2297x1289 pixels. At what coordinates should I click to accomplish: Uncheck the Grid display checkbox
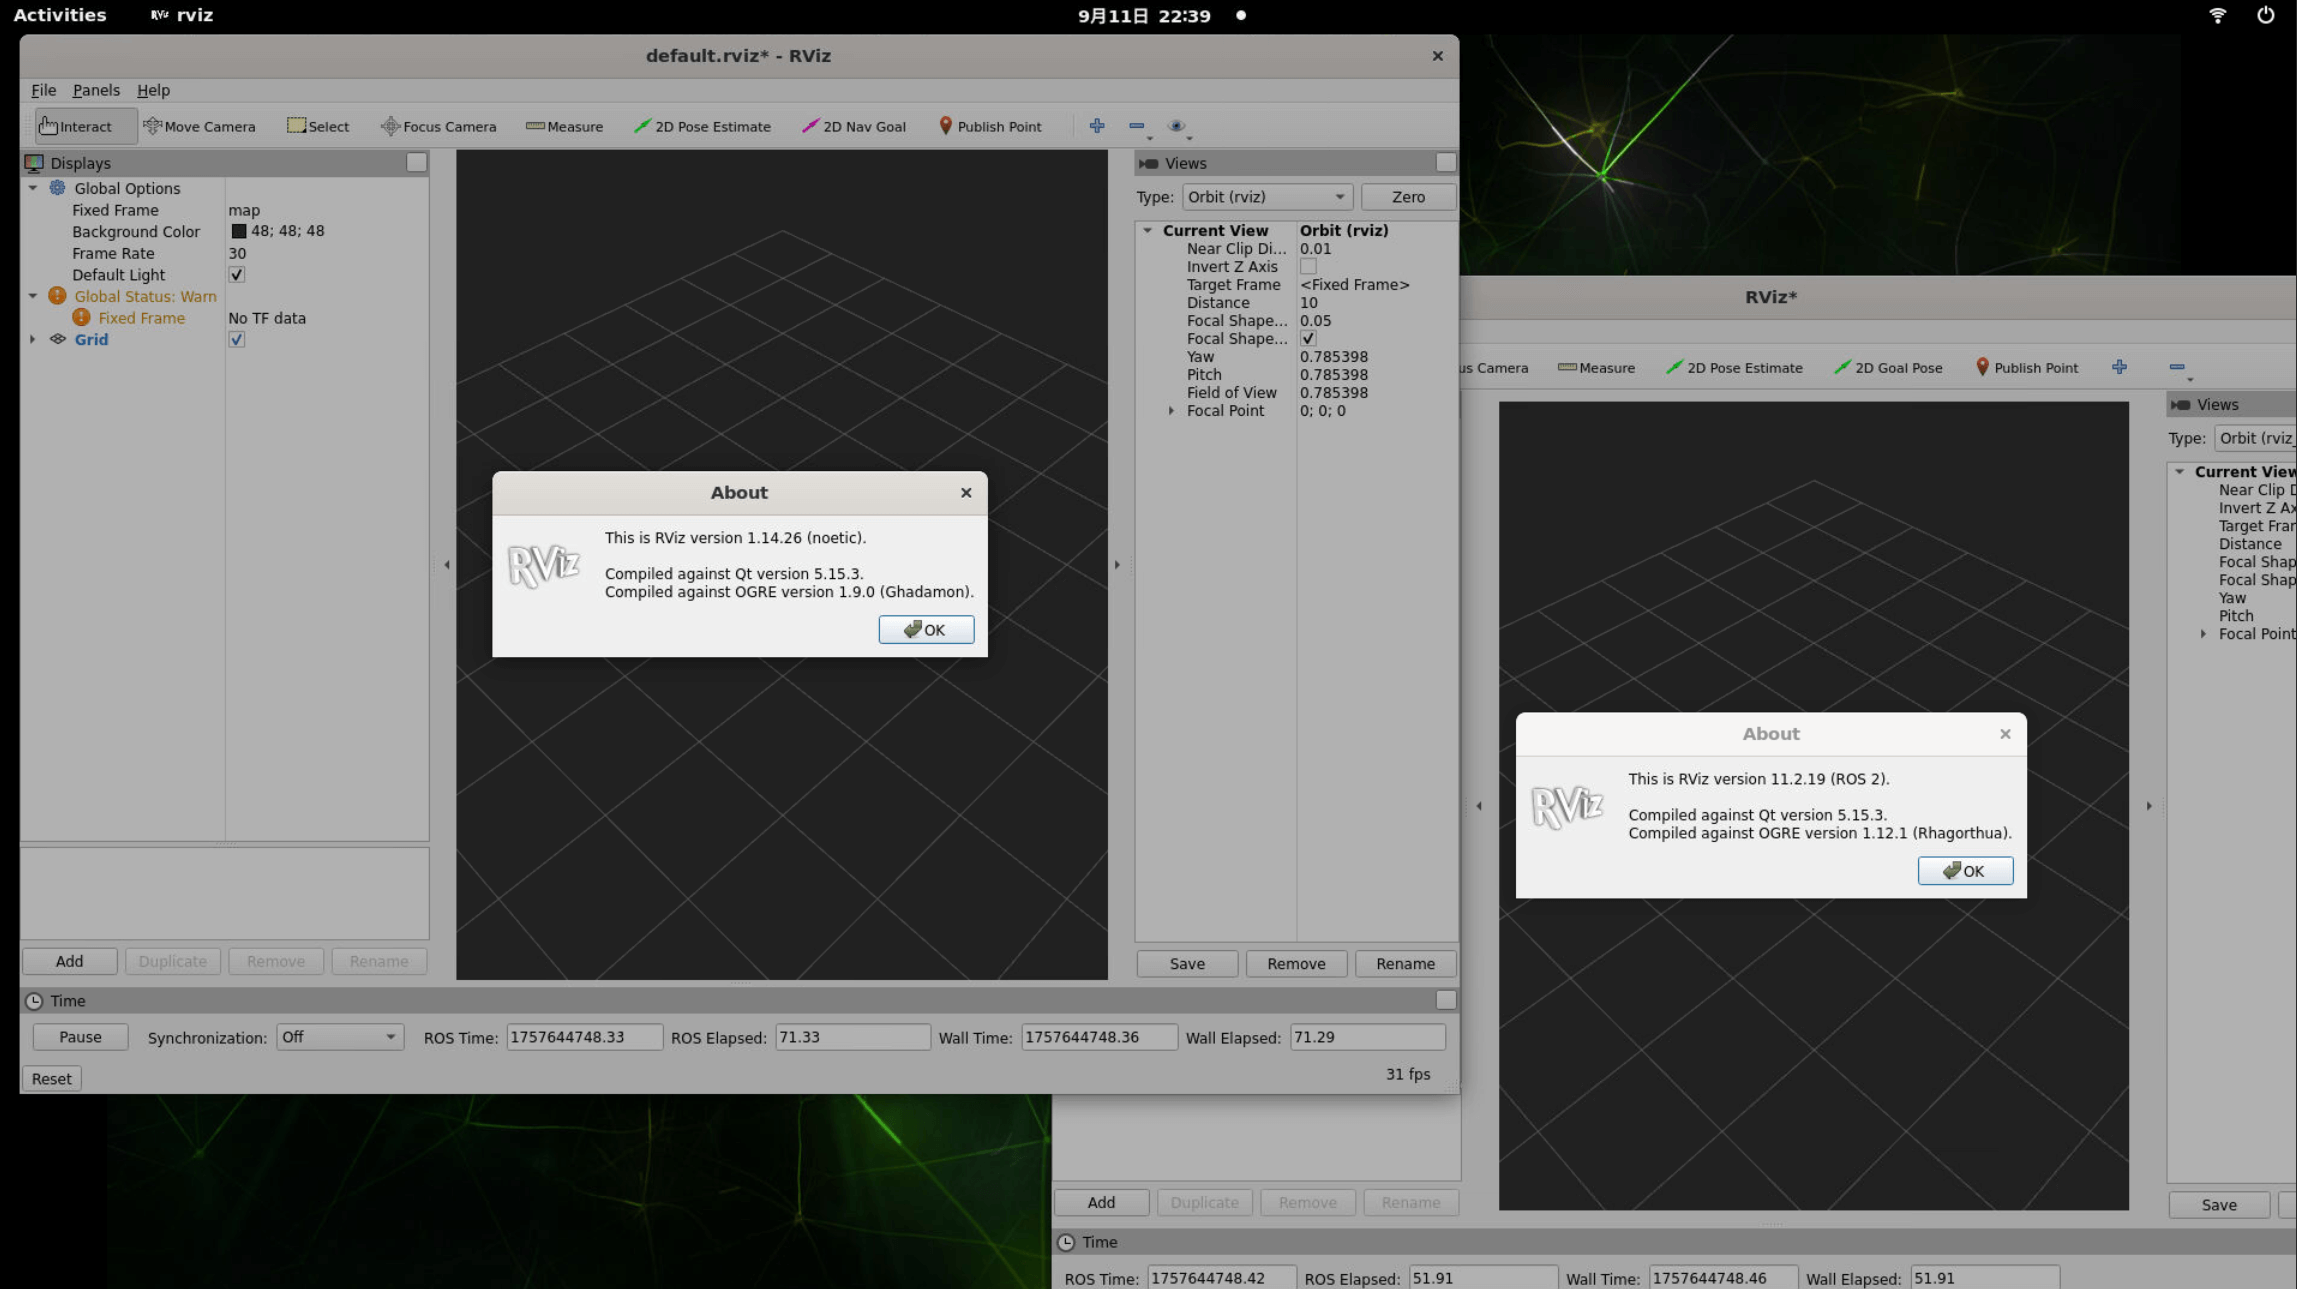[237, 340]
